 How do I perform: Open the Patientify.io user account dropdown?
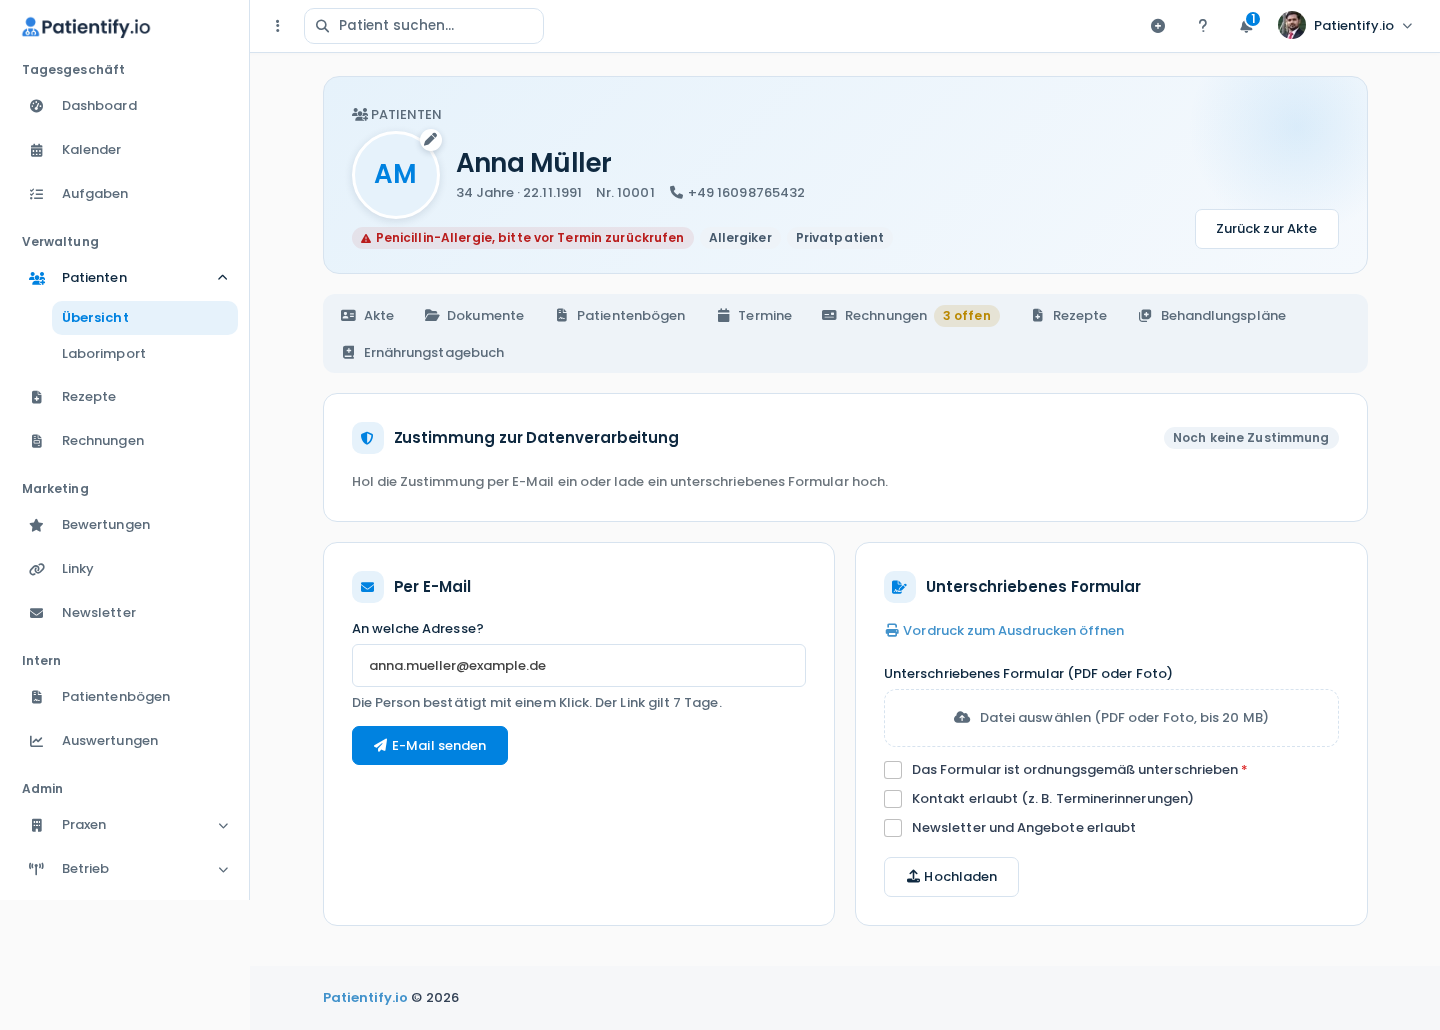pos(1346,26)
